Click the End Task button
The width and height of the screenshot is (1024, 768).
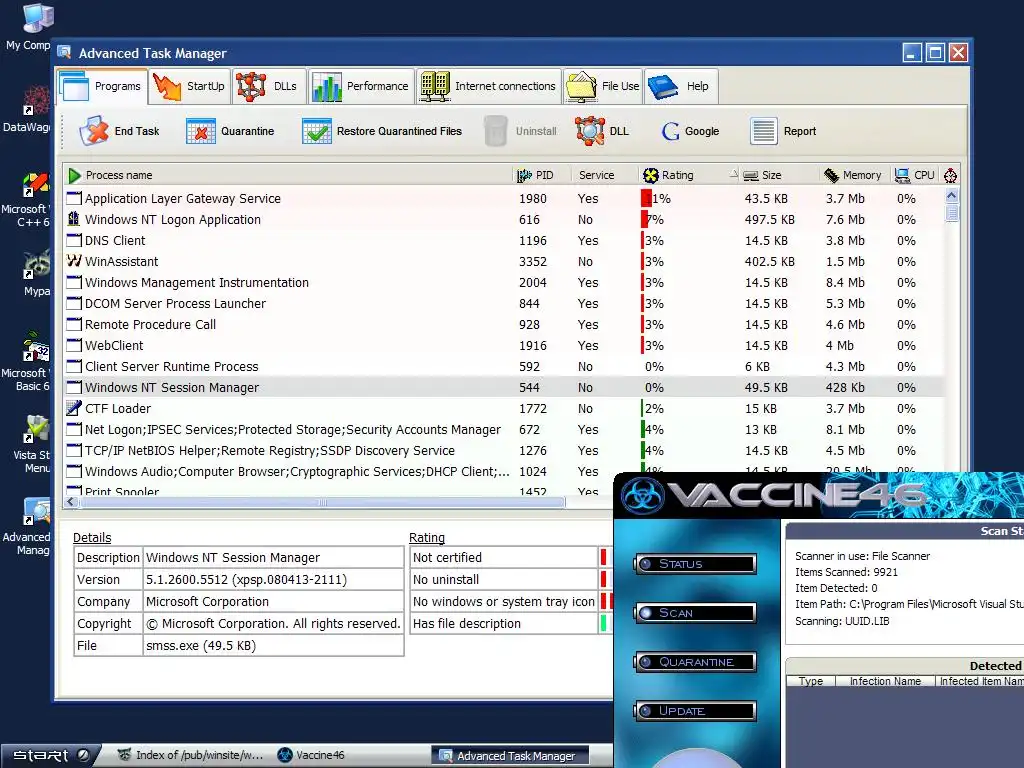(x=120, y=131)
